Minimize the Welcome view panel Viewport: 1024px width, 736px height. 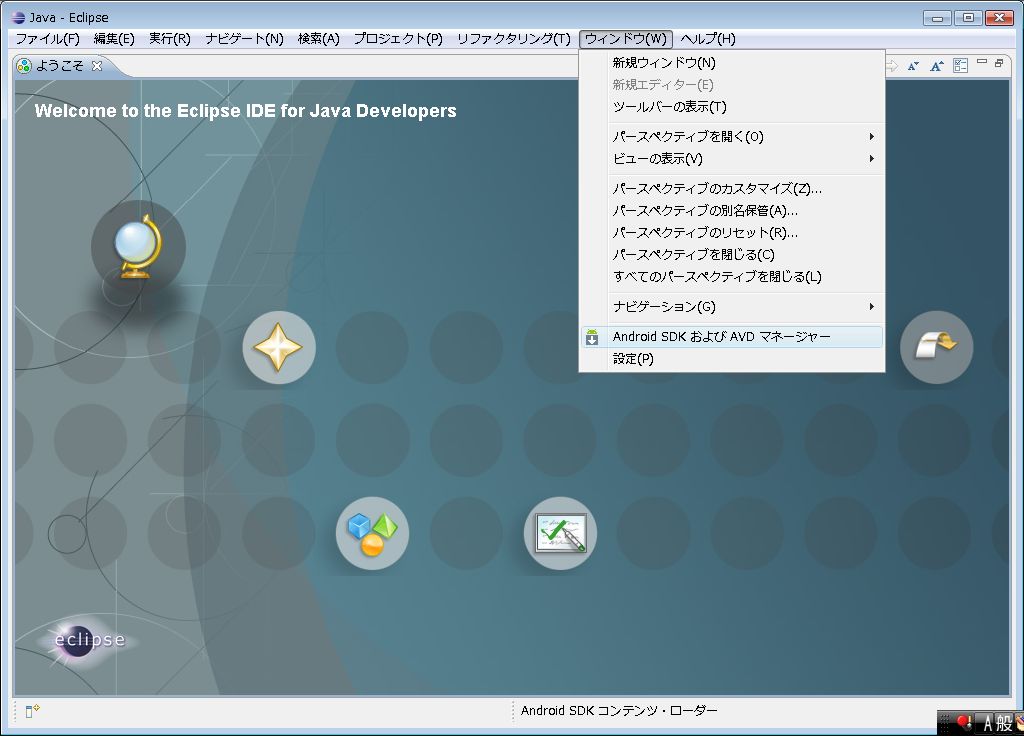tap(982, 62)
